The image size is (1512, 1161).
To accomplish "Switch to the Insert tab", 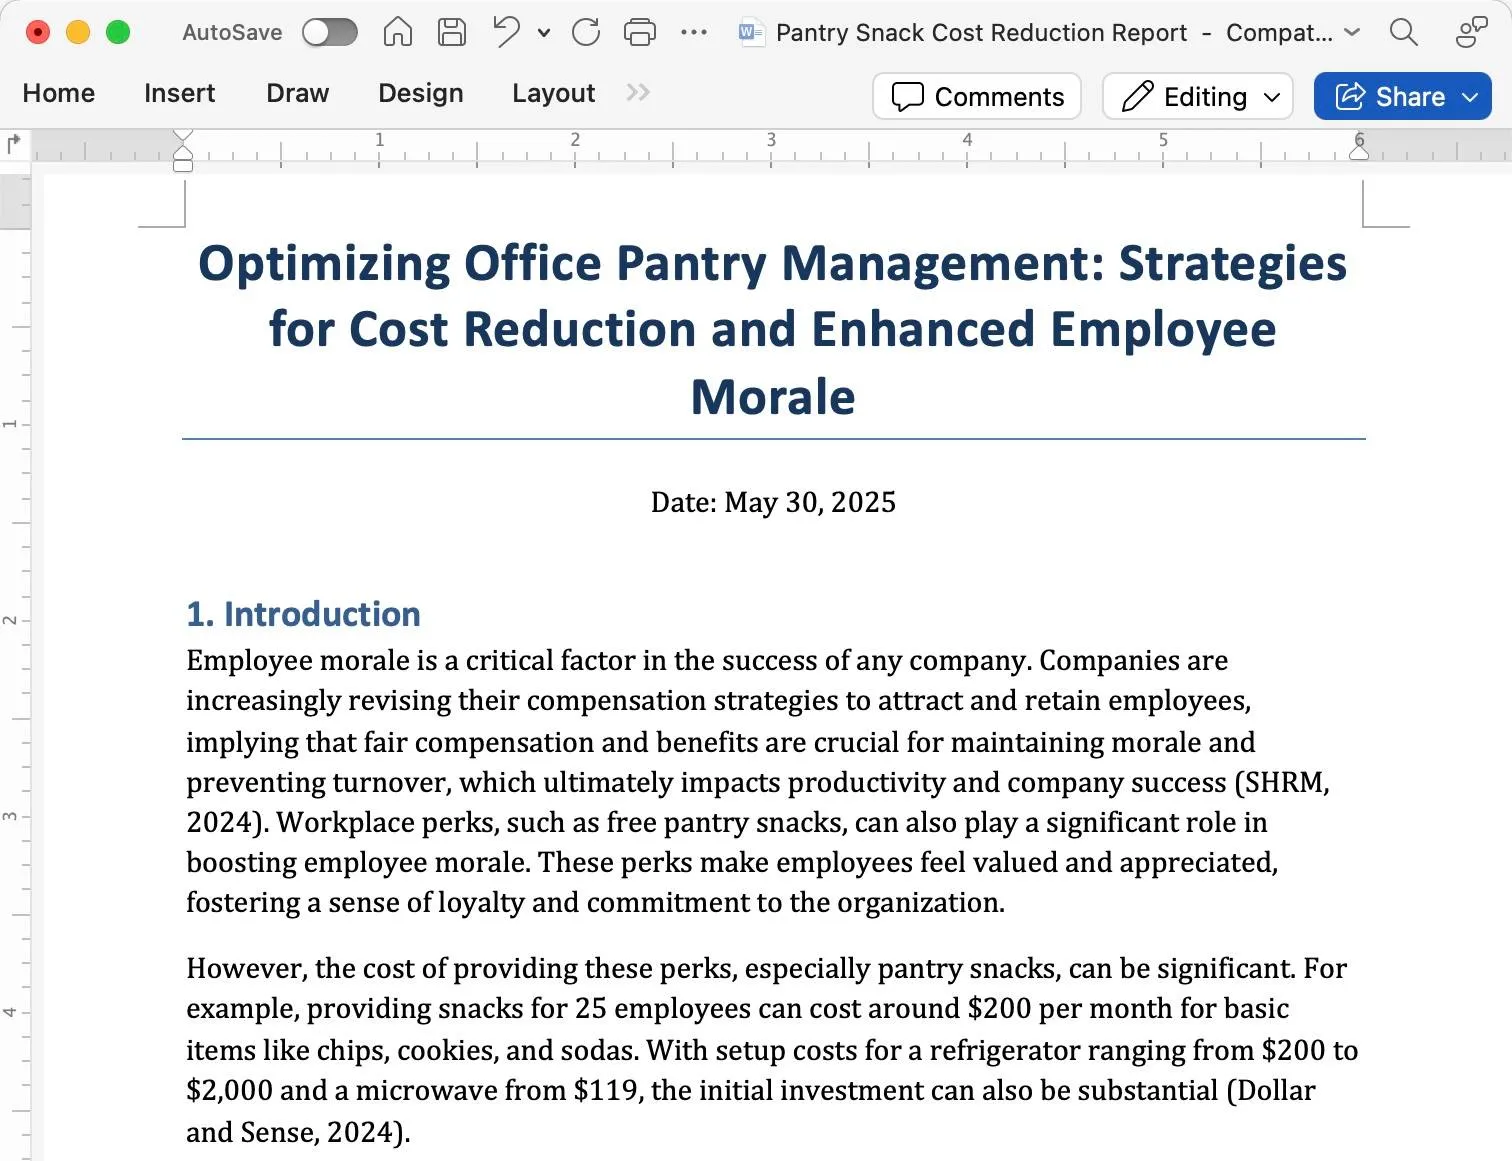I will pos(179,93).
